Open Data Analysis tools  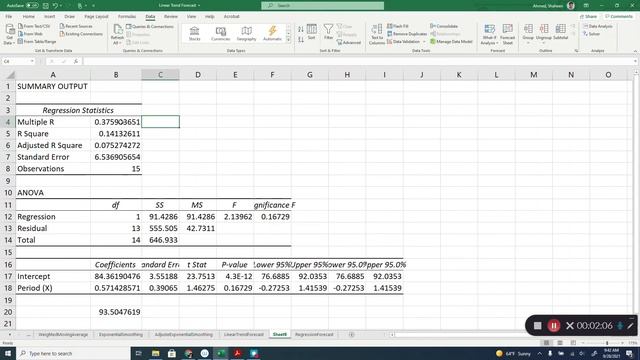pos(598,26)
